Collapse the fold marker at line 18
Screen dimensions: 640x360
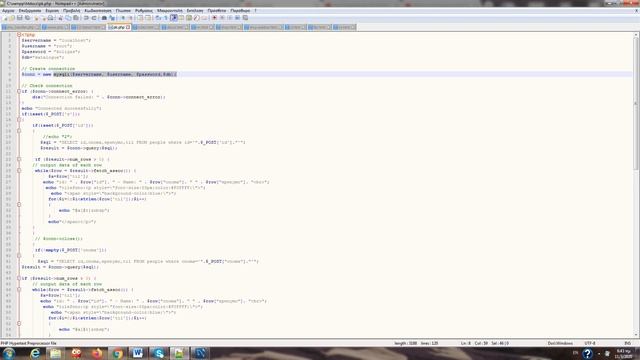point(19,131)
